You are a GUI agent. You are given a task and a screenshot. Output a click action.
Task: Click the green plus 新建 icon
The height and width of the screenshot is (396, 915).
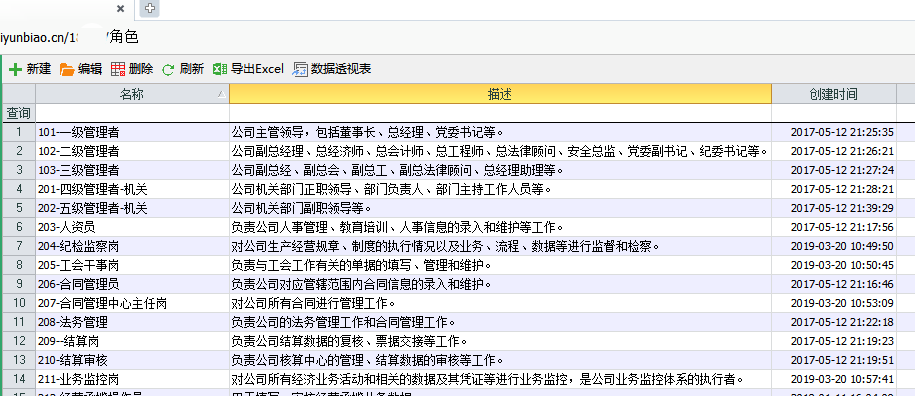pos(16,69)
